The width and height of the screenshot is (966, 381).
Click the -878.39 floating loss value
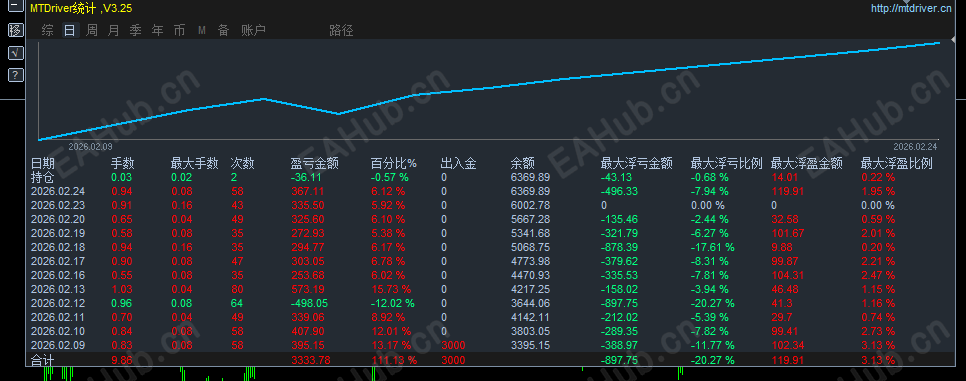pyautogui.click(x=619, y=247)
